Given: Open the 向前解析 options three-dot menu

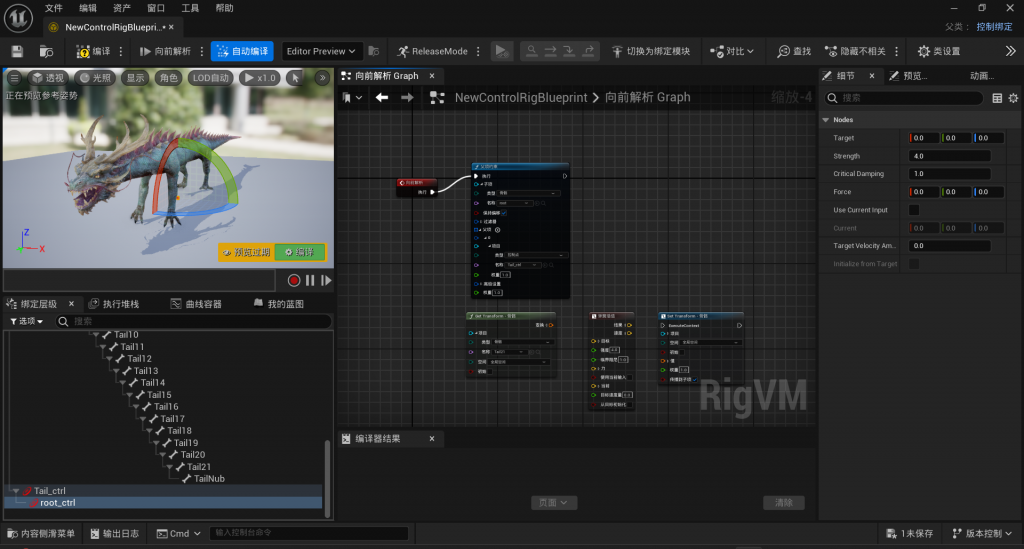Looking at the screenshot, I should pos(202,51).
